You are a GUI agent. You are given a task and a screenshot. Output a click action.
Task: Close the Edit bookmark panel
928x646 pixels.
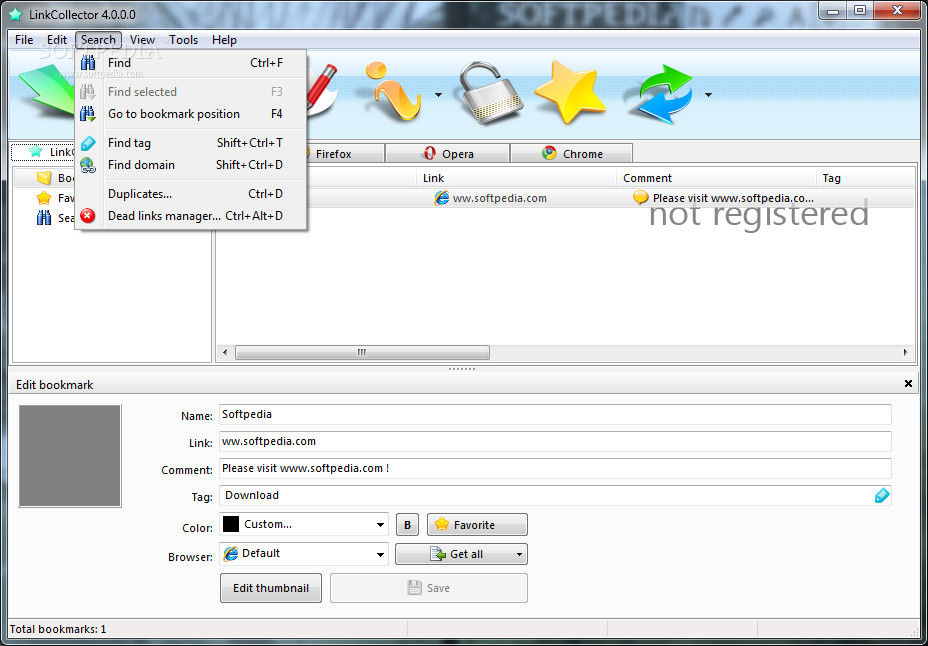click(908, 384)
